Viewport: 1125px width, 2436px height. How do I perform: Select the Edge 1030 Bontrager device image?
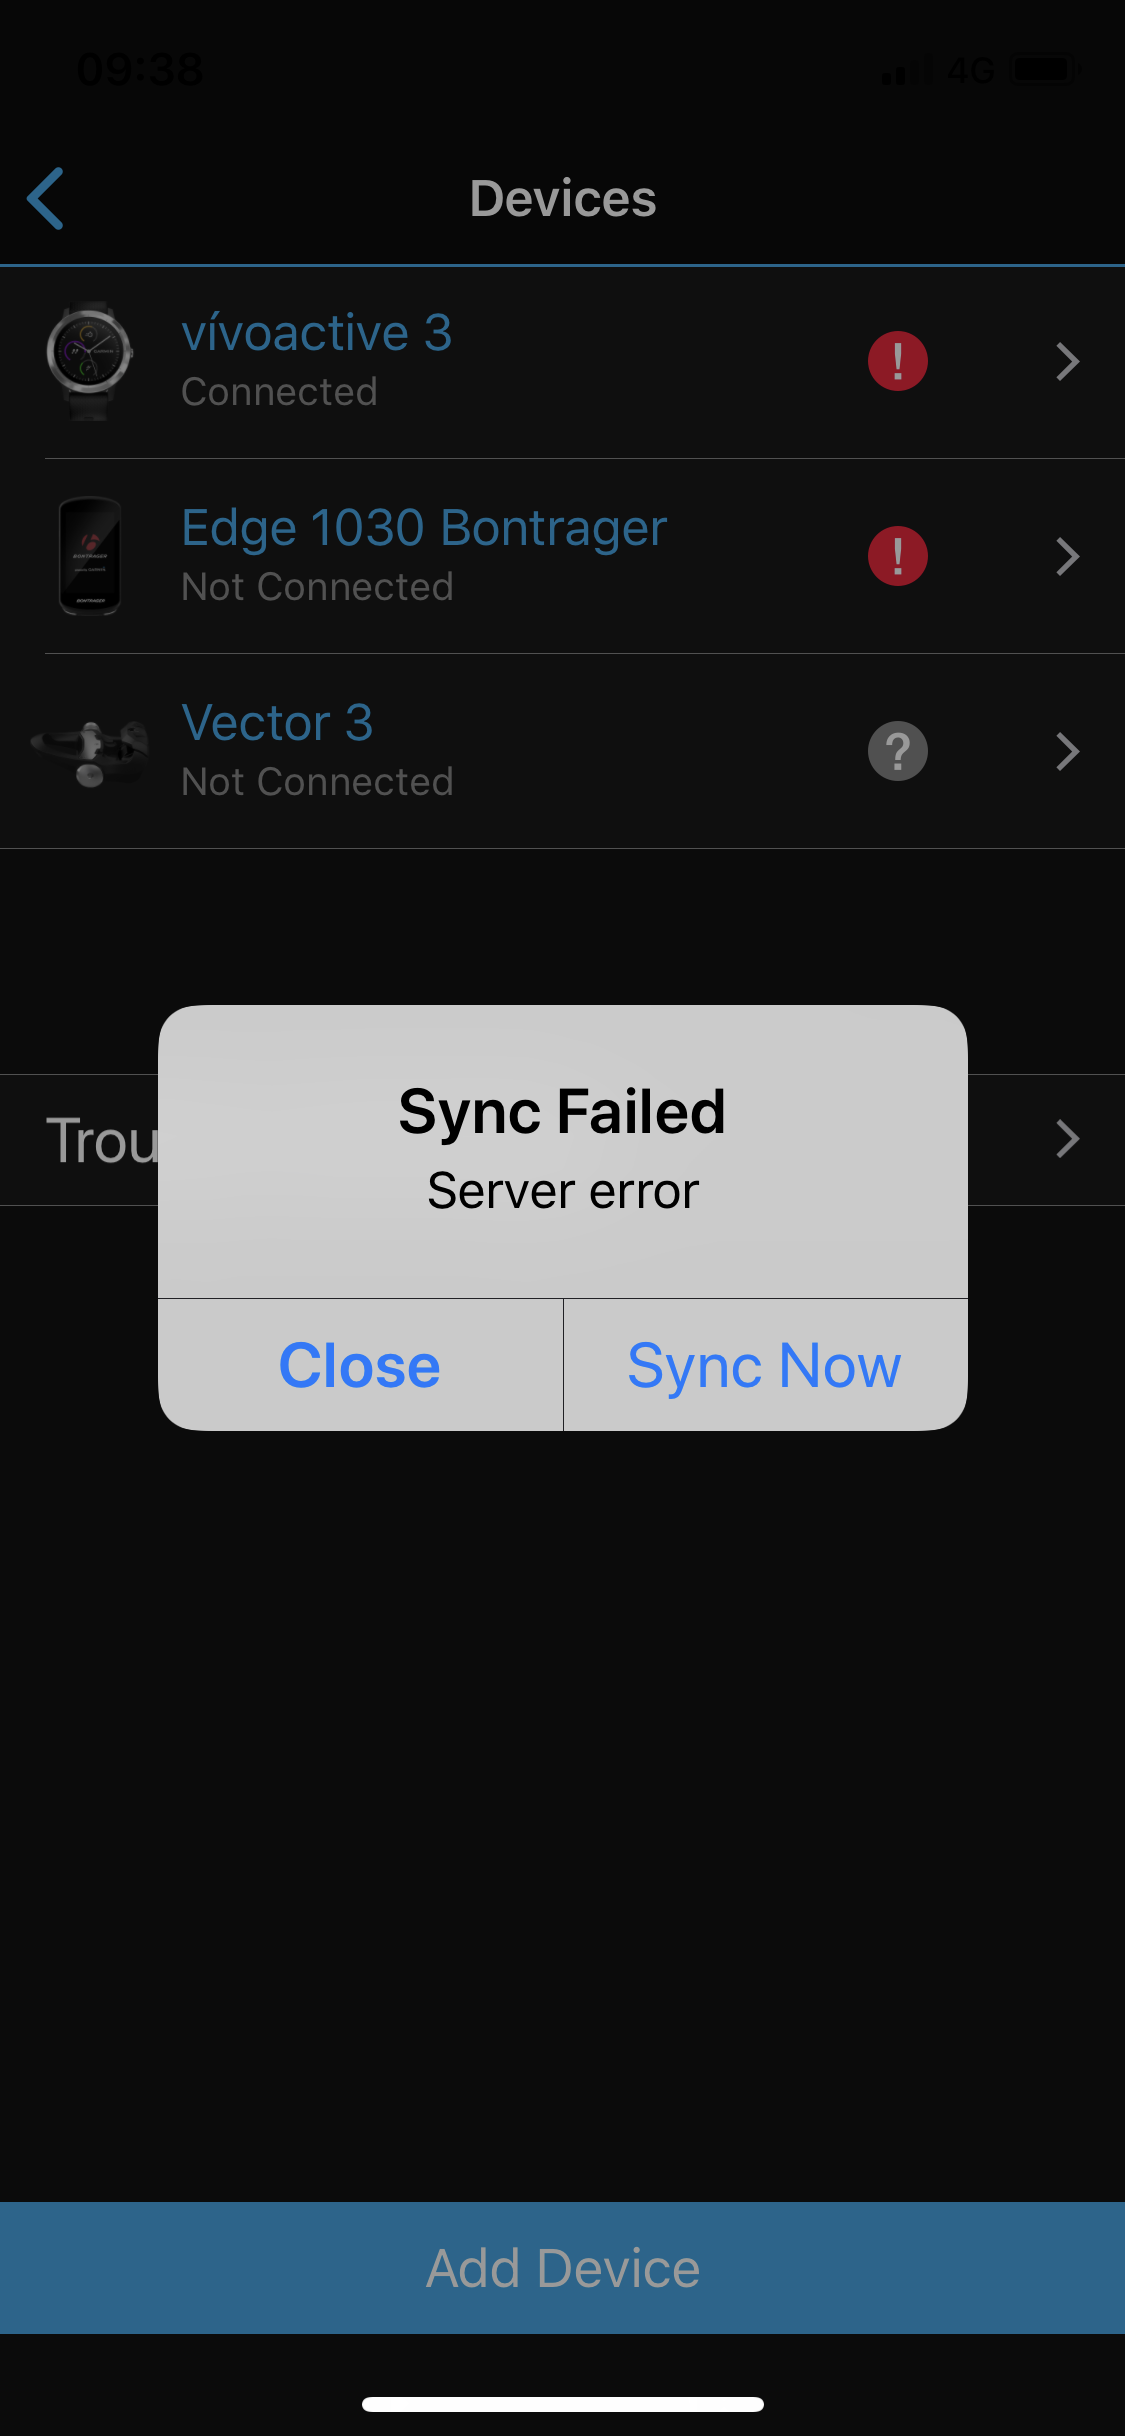90,556
